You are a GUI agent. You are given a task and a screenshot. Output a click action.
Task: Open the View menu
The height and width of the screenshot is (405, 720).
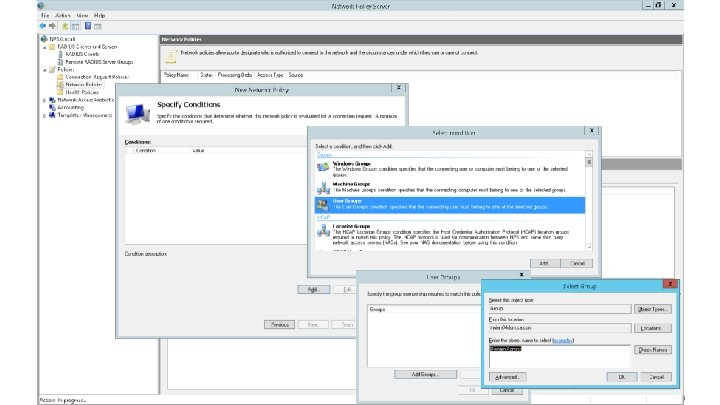point(82,16)
